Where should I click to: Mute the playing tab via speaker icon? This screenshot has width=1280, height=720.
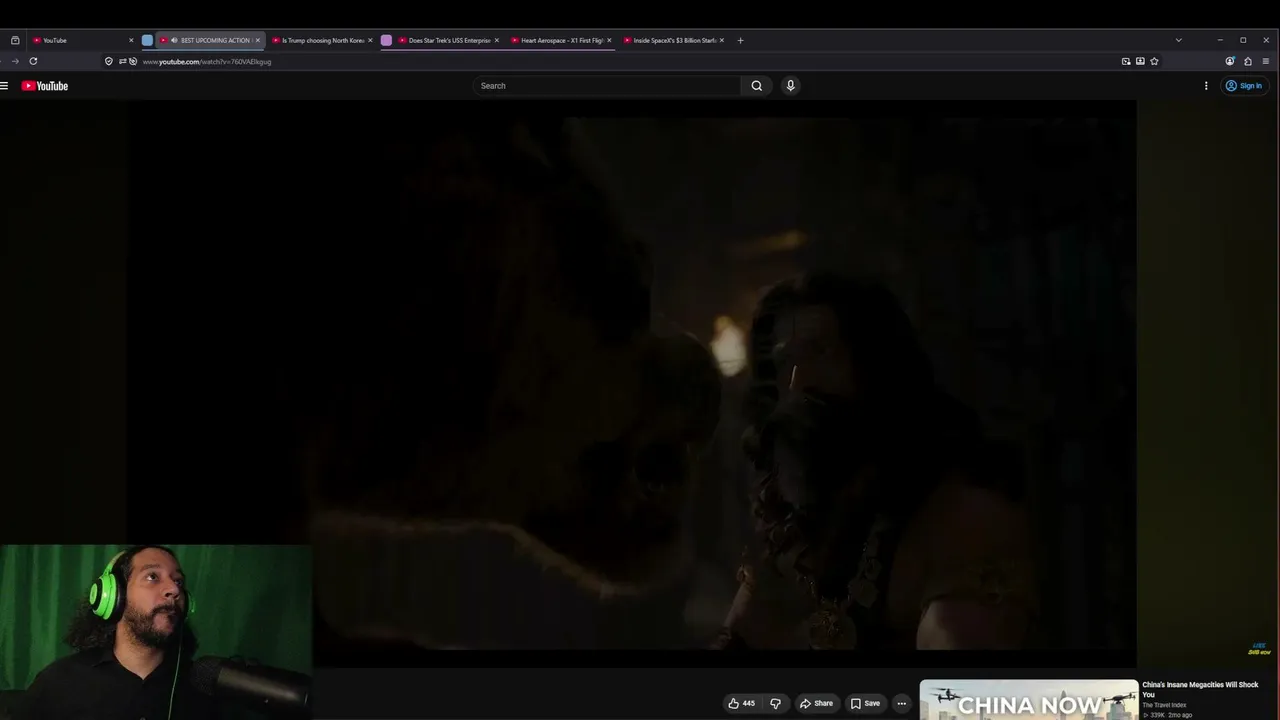pos(174,40)
